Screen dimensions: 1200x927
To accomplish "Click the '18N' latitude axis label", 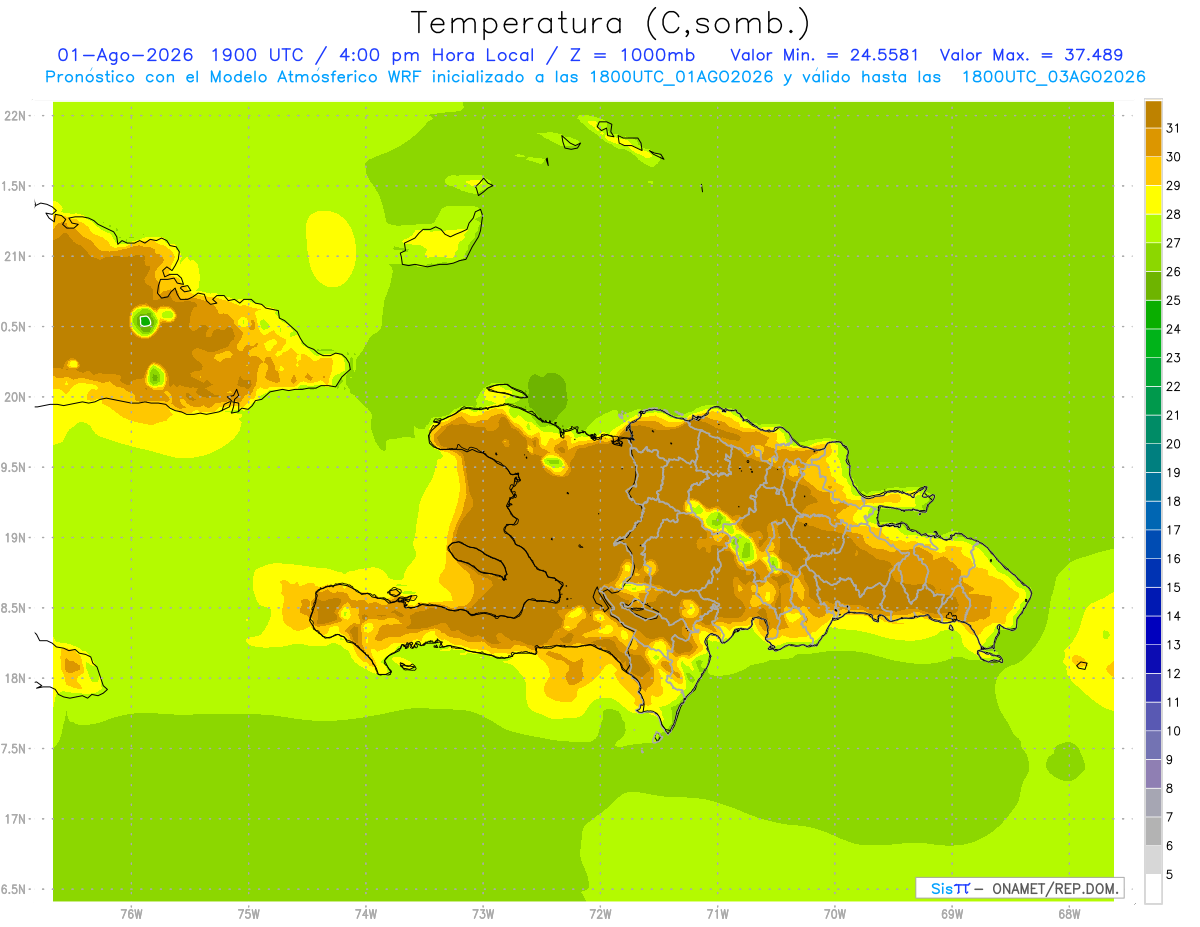I will [15, 679].
